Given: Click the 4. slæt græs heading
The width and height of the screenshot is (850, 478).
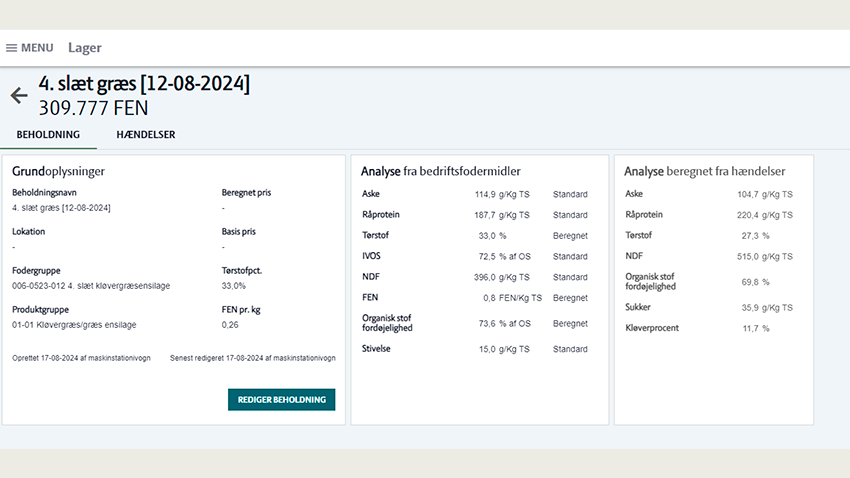Looking at the screenshot, I should coord(144,83).
